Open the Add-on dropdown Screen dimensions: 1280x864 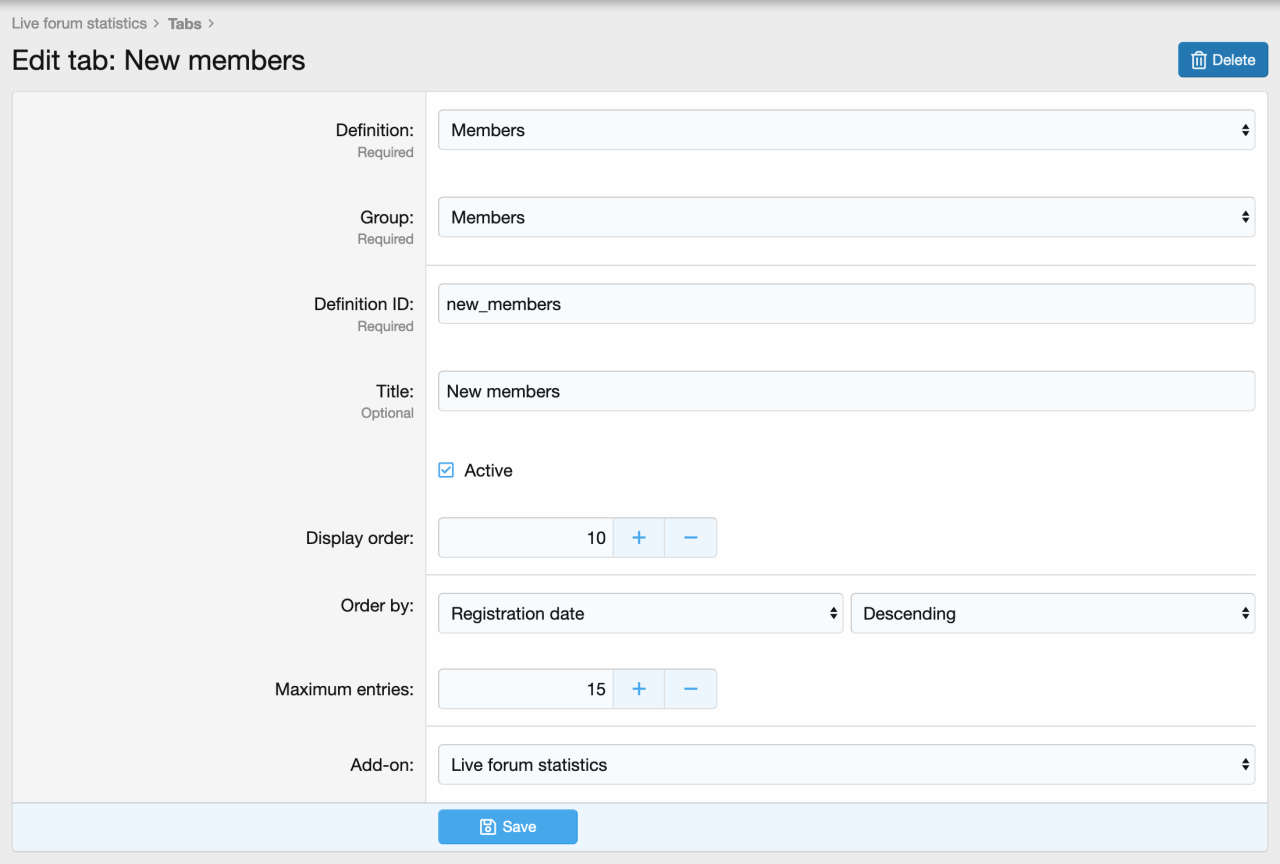point(846,765)
